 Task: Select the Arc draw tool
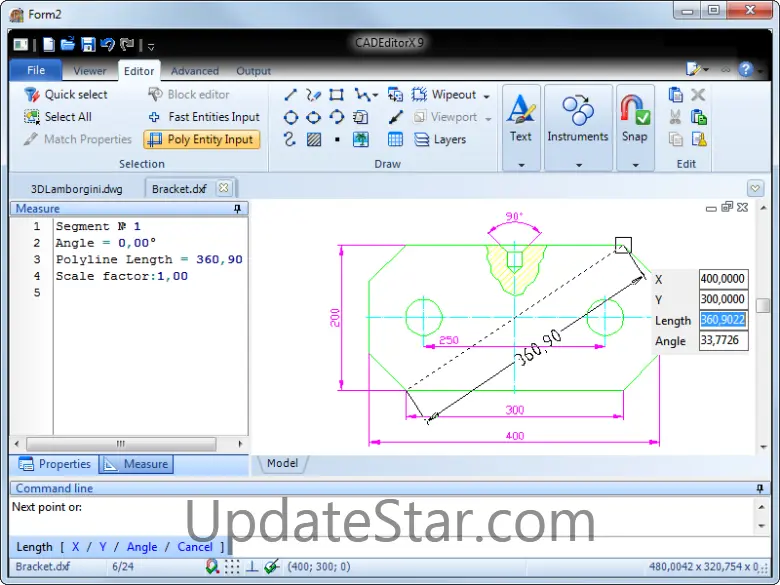(x=337, y=117)
